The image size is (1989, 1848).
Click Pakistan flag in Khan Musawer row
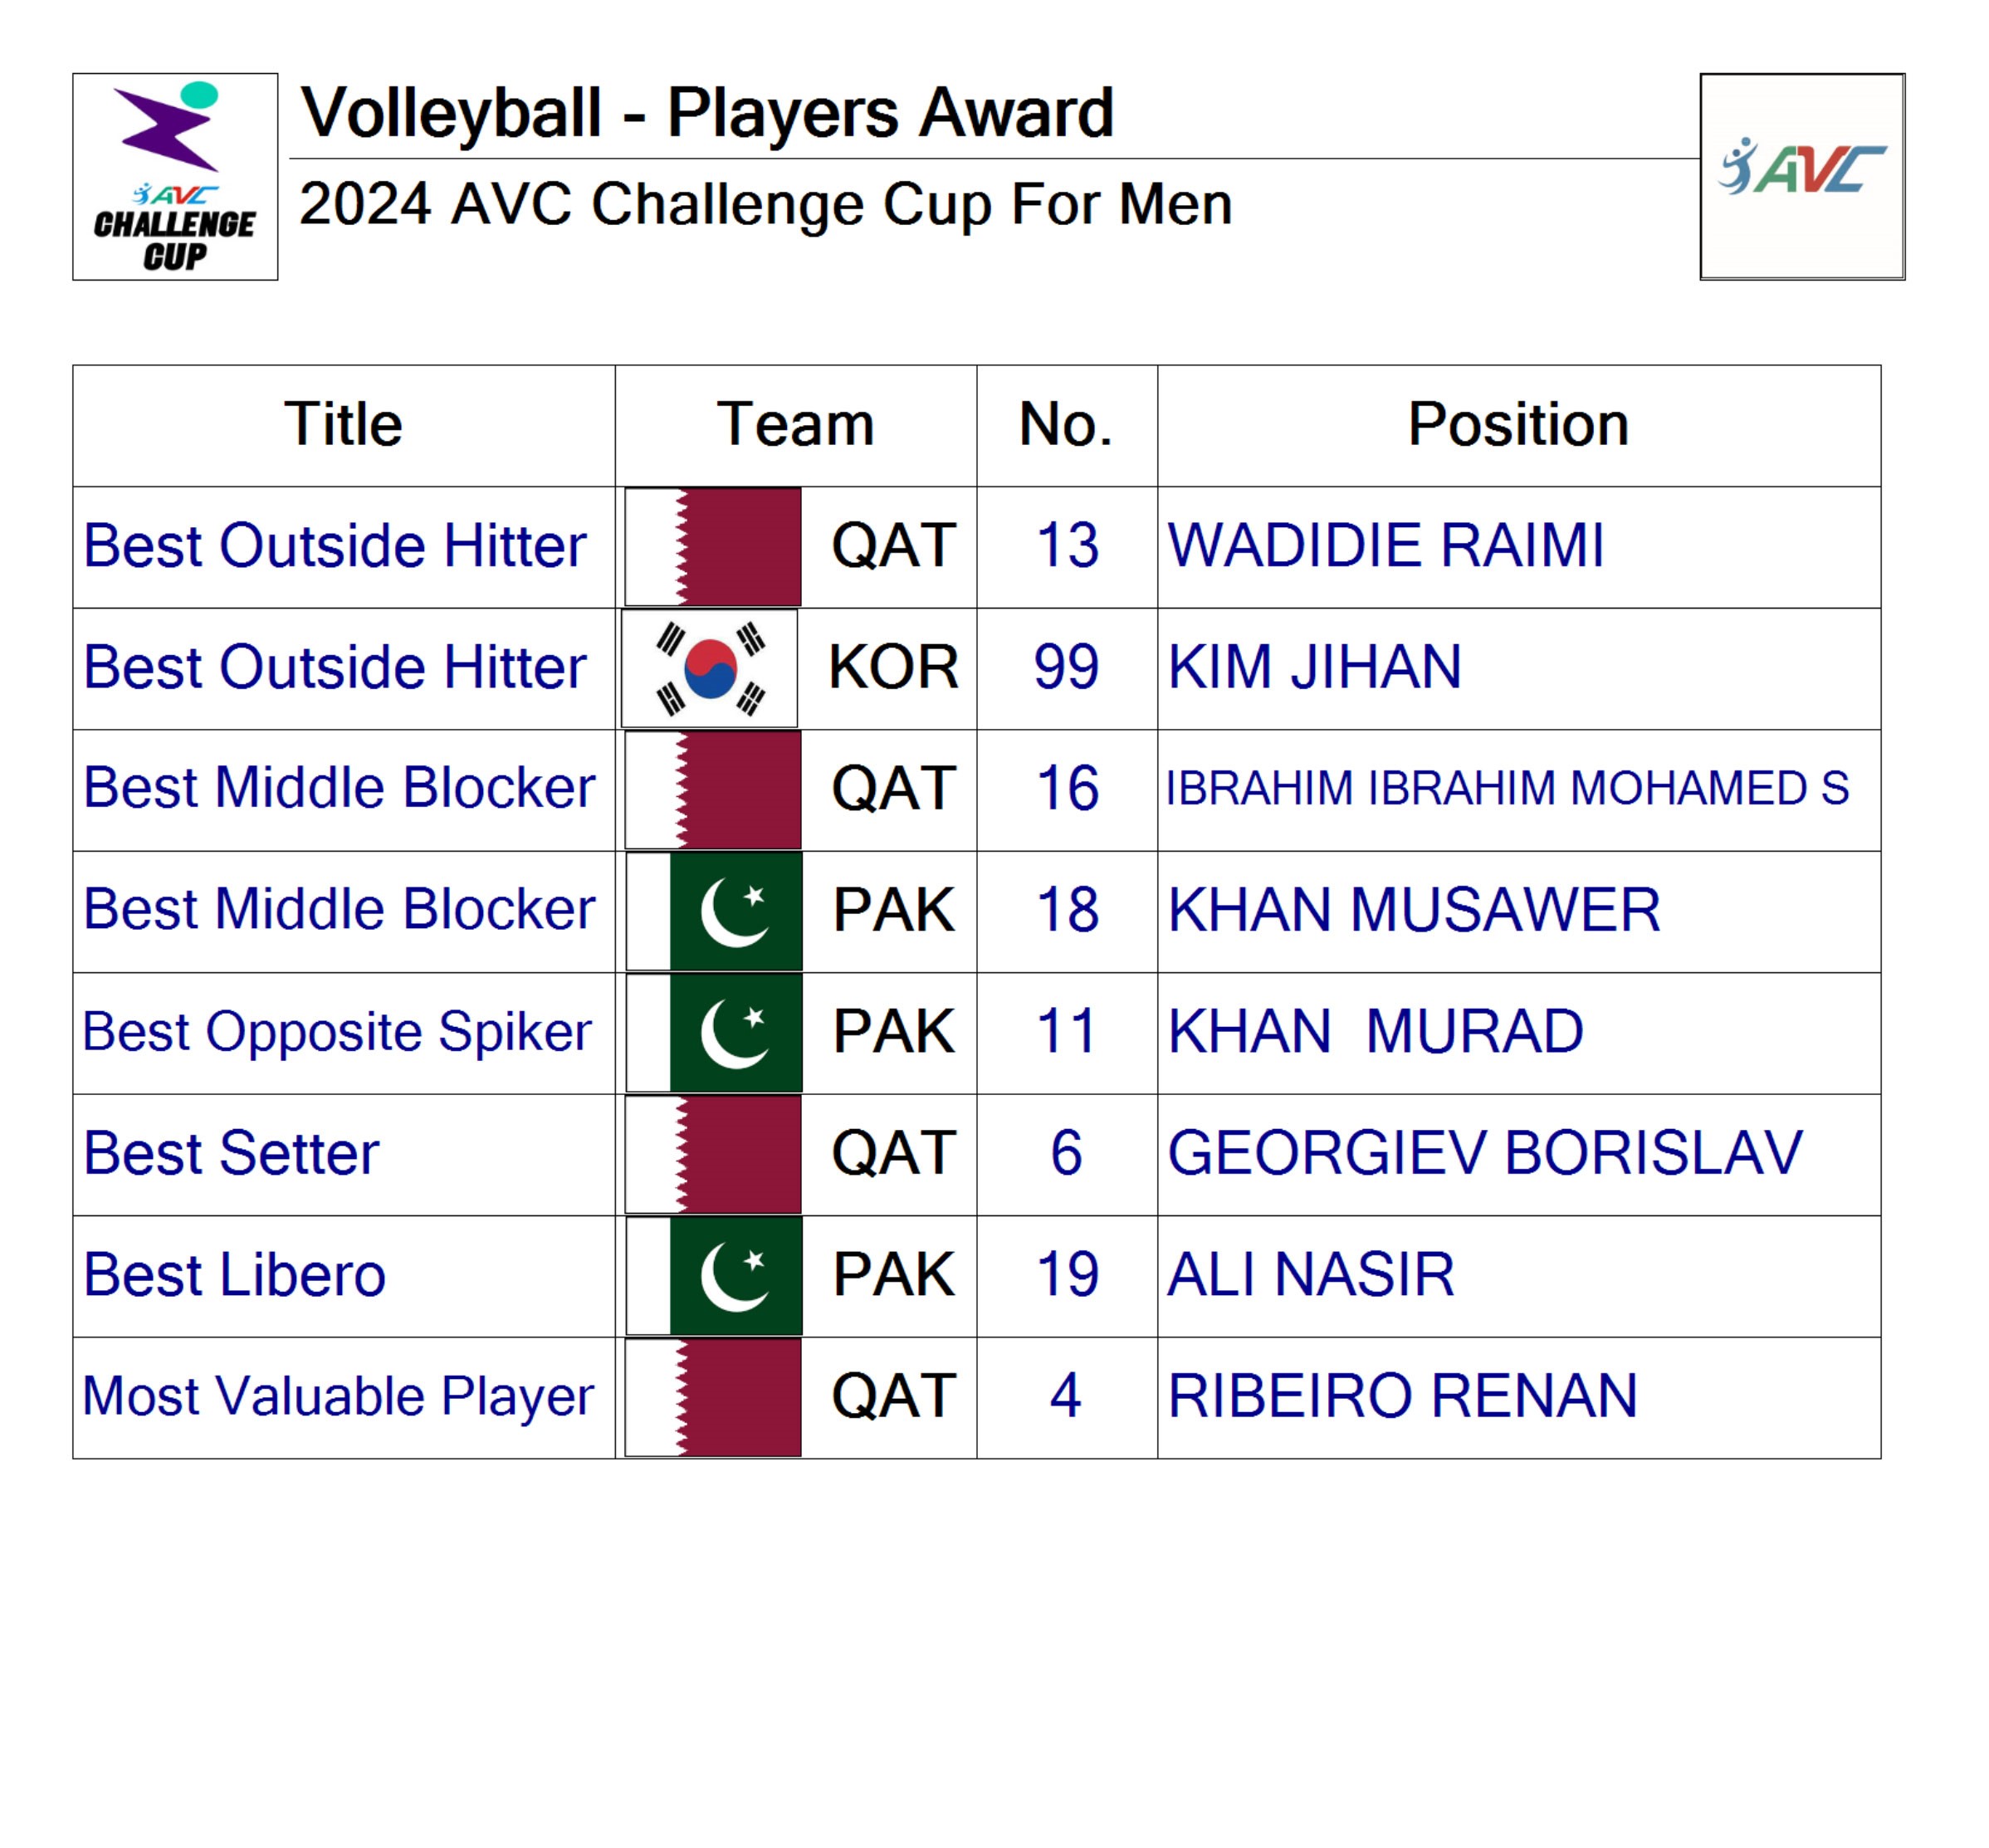click(714, 911)
